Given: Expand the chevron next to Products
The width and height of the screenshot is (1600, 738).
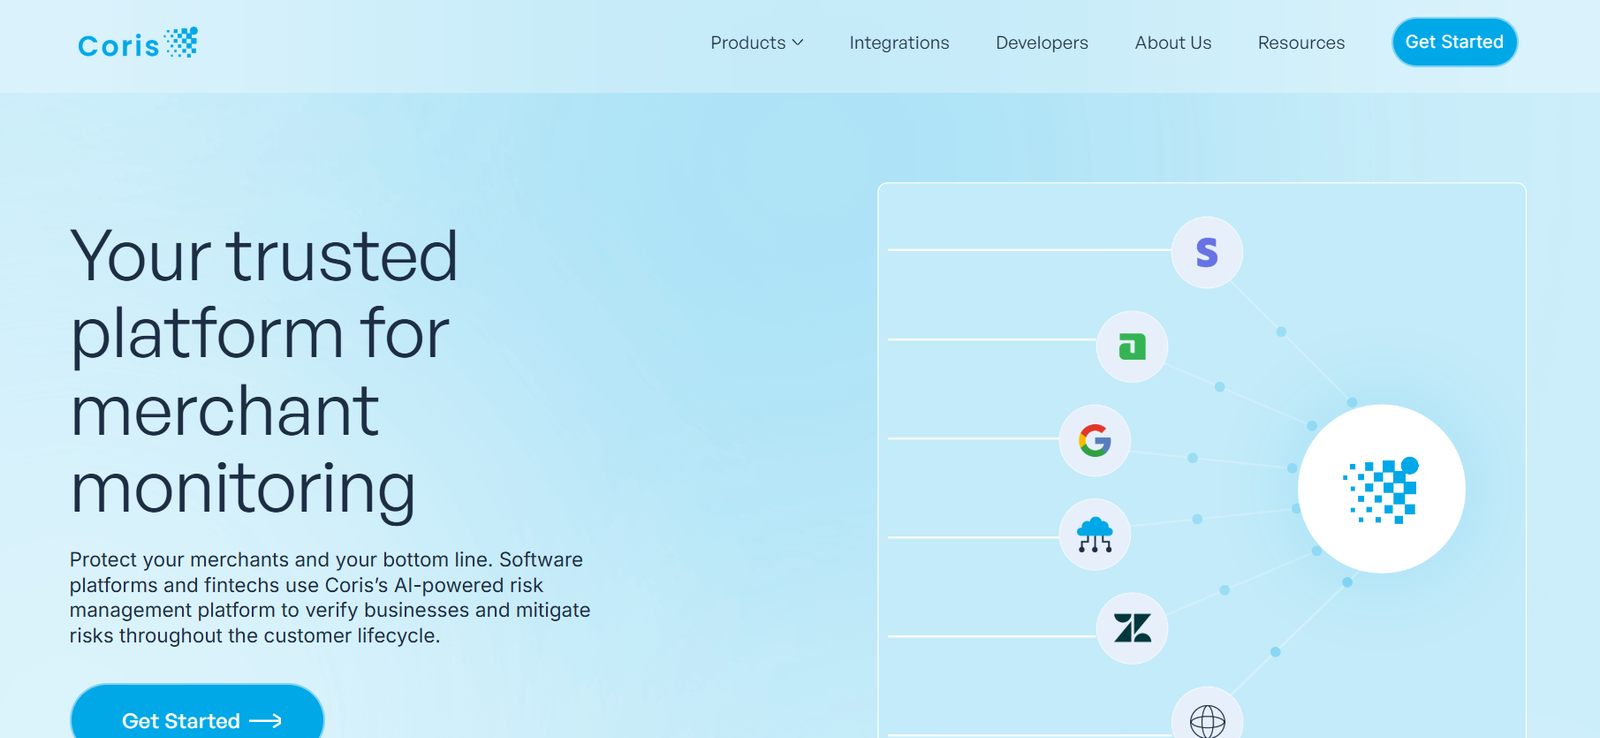Looking at the screenshot, I should 798,43.
